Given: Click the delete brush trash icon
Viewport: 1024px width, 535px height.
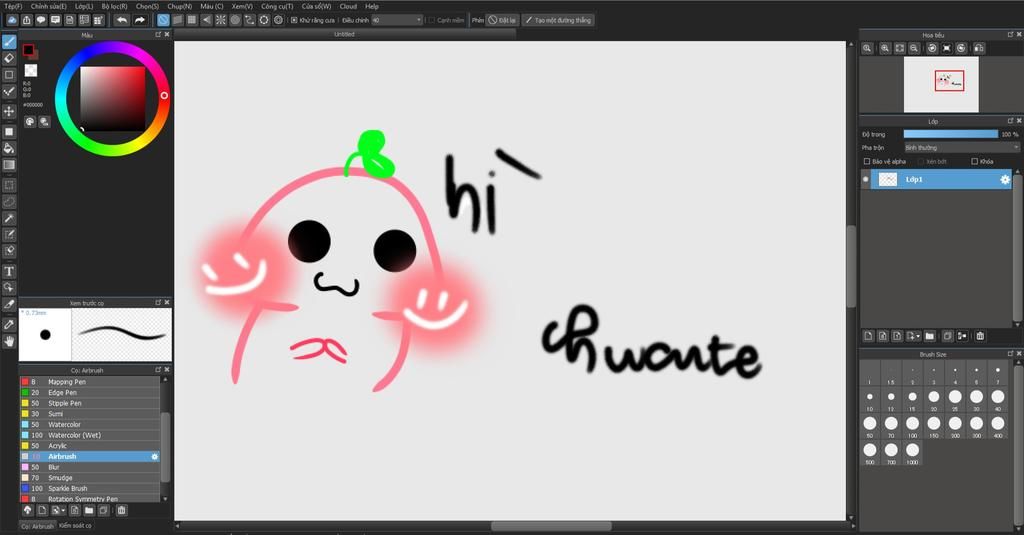Looking at the screenshot, I should (121, 510).
